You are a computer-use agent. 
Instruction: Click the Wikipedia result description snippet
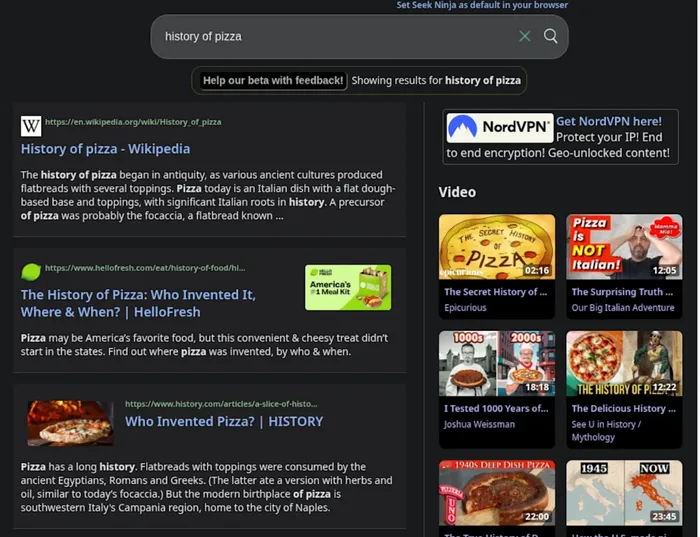click(208, 195)
